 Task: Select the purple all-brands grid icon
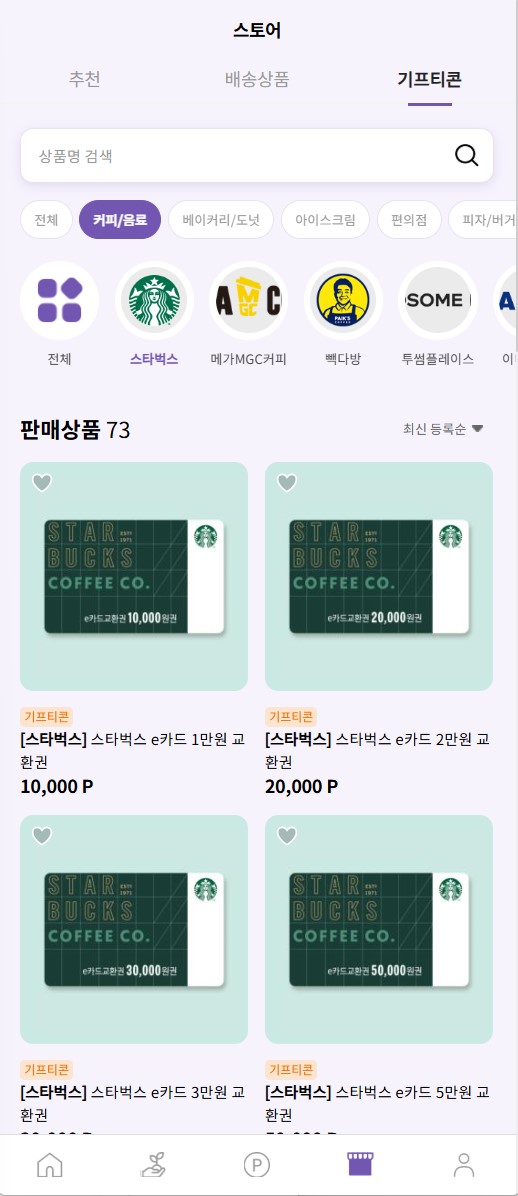coord(60,301)
